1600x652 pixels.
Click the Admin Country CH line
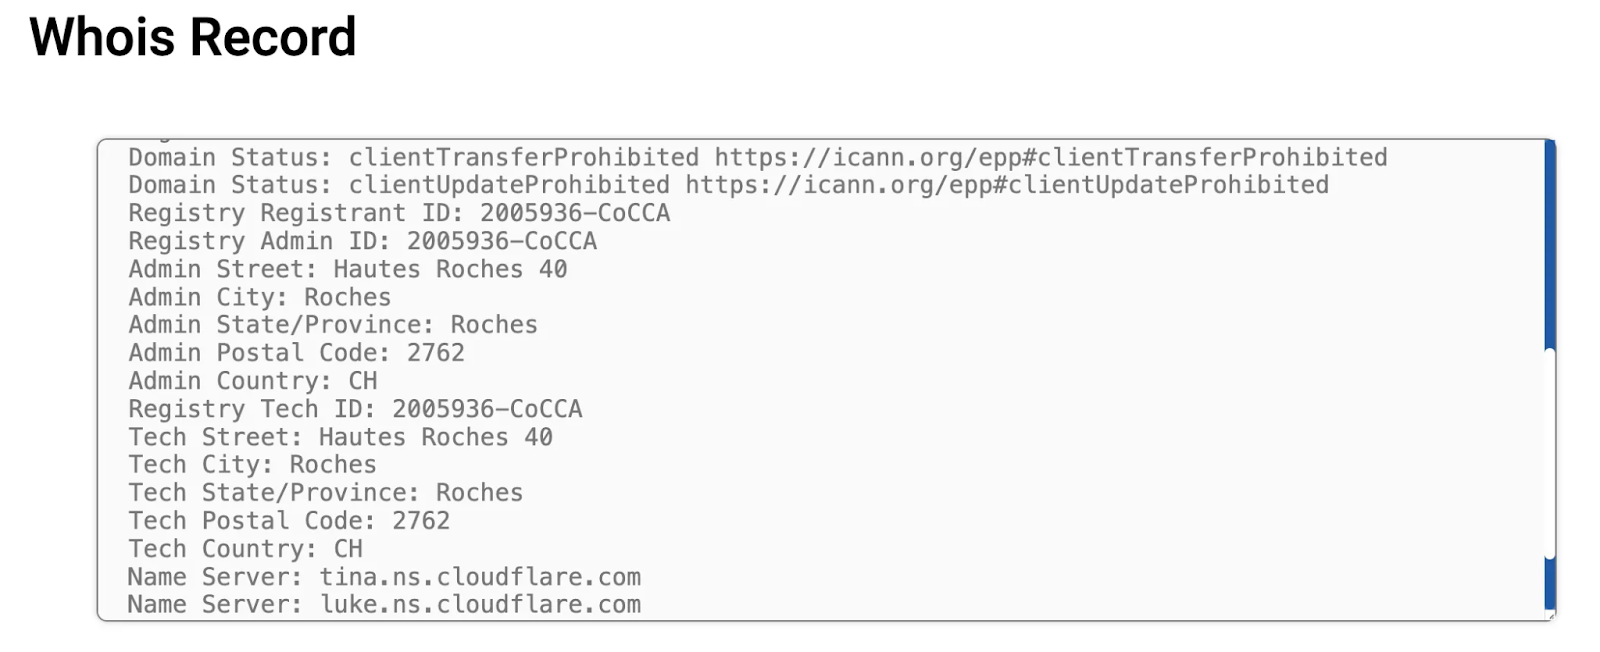[253, 381]
